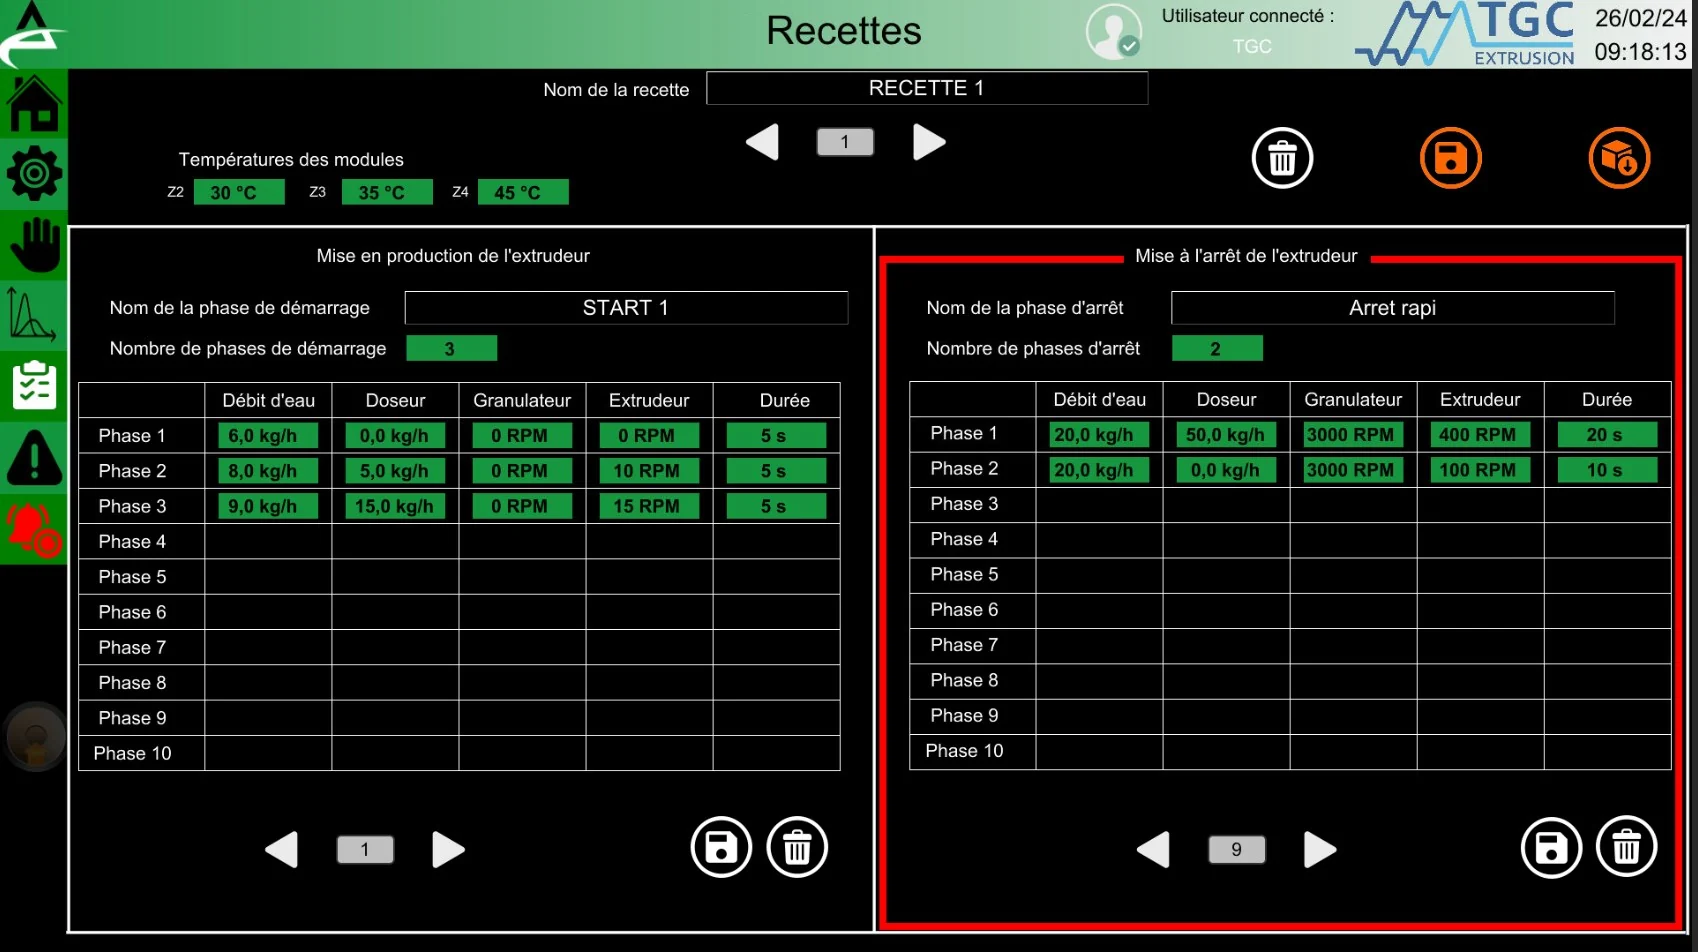The image size is (1698, 952).
Task: Click the connected user avatar icon
Action: [x=1114, y=32]
